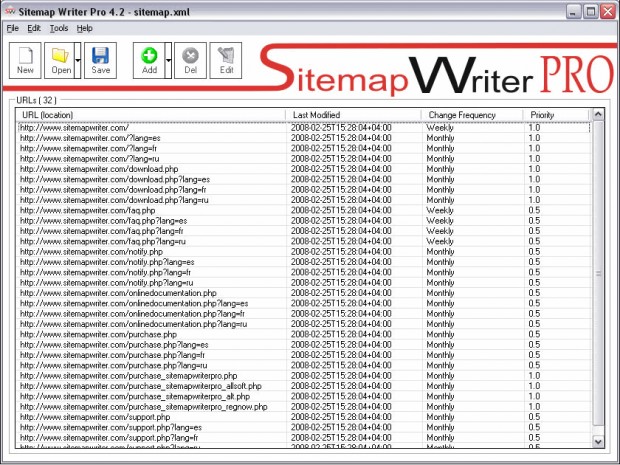The width and height of the screenshot is (620, 465).
Task: Sort by Priority column header
Action: click(556, 115)
